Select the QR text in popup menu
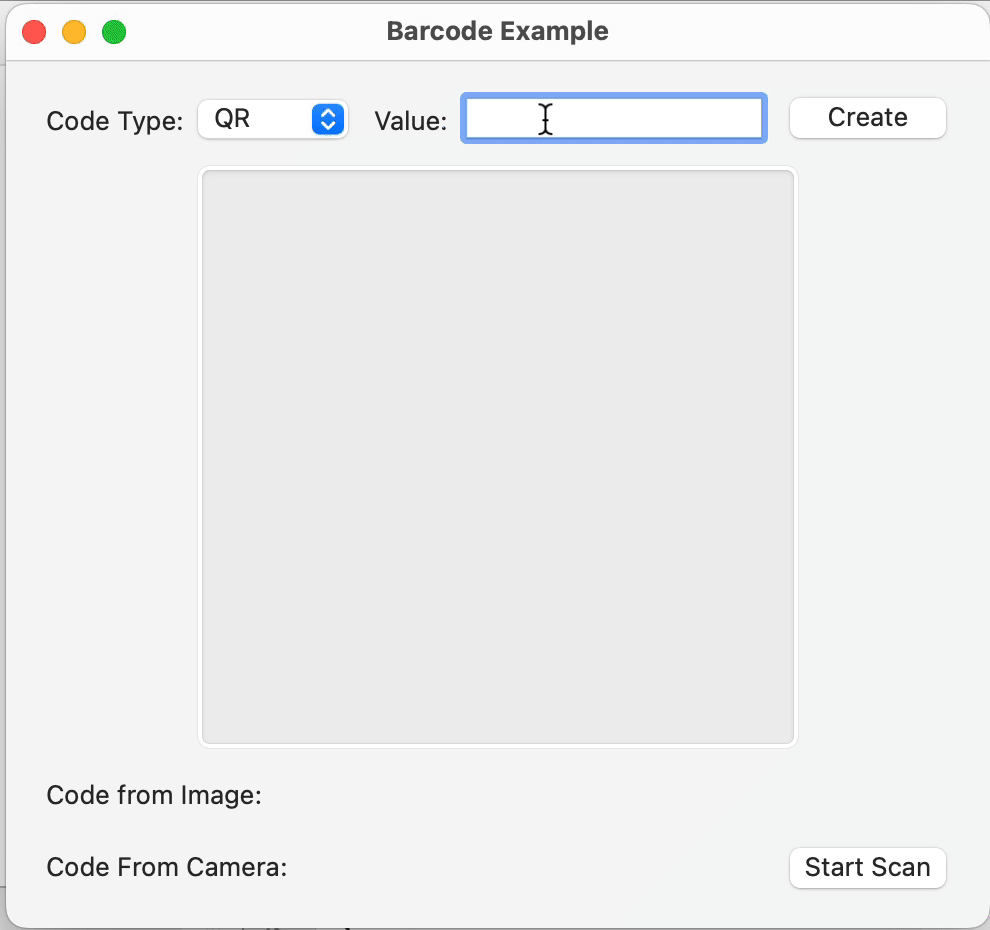 tap(232, 118)
